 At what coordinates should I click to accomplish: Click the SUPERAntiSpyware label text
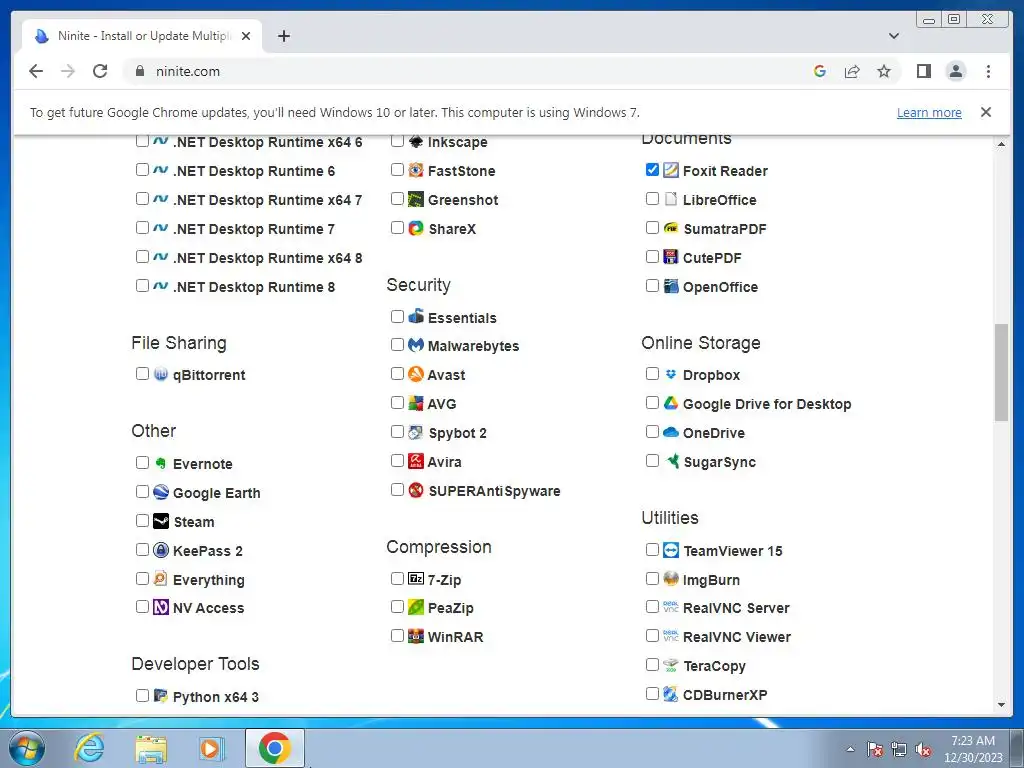pyautogui.click(x=494, y=491)
